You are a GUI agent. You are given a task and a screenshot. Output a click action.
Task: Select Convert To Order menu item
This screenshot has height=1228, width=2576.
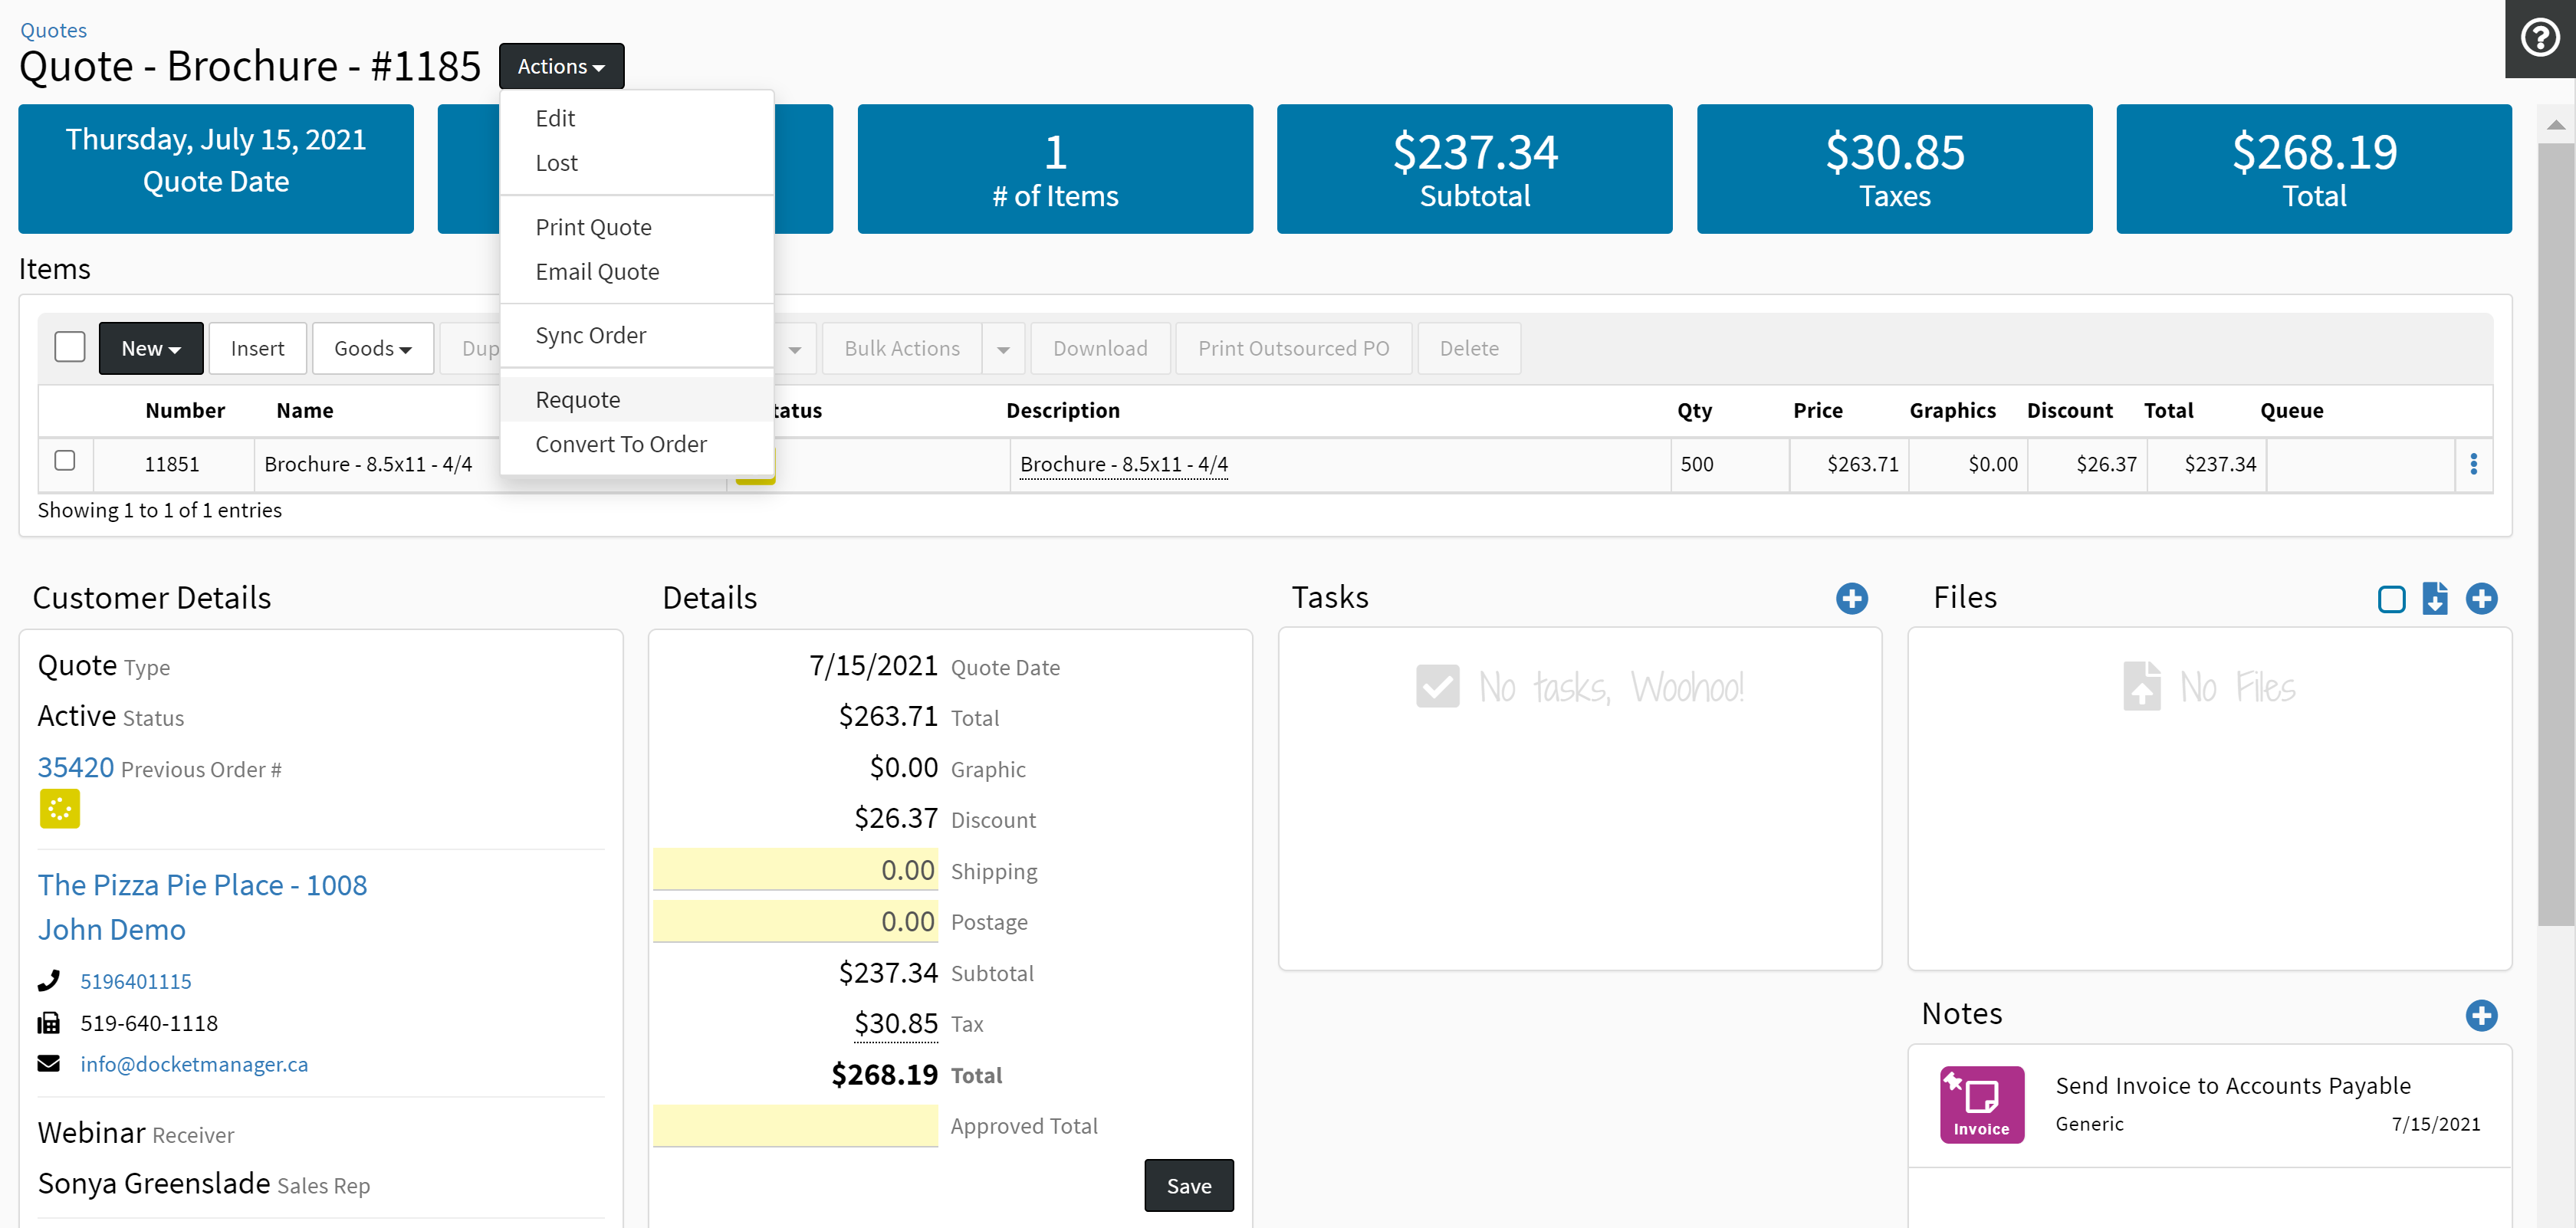pyautogui.click(x=620, y=444)
